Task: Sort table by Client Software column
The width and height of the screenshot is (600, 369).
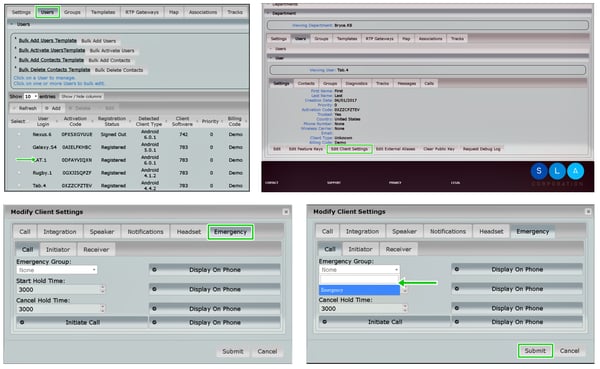Action: 183,121
